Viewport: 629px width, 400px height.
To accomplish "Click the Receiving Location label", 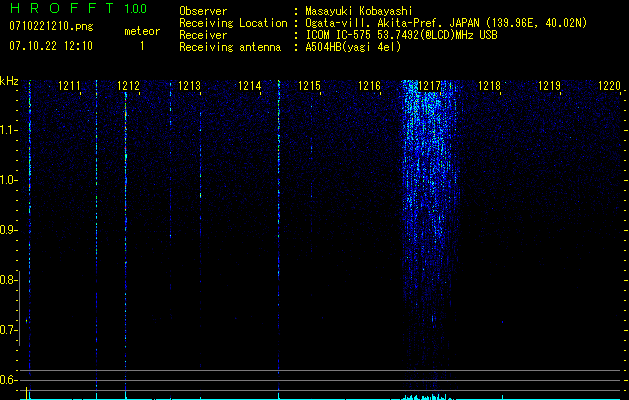I will [233, 23].
